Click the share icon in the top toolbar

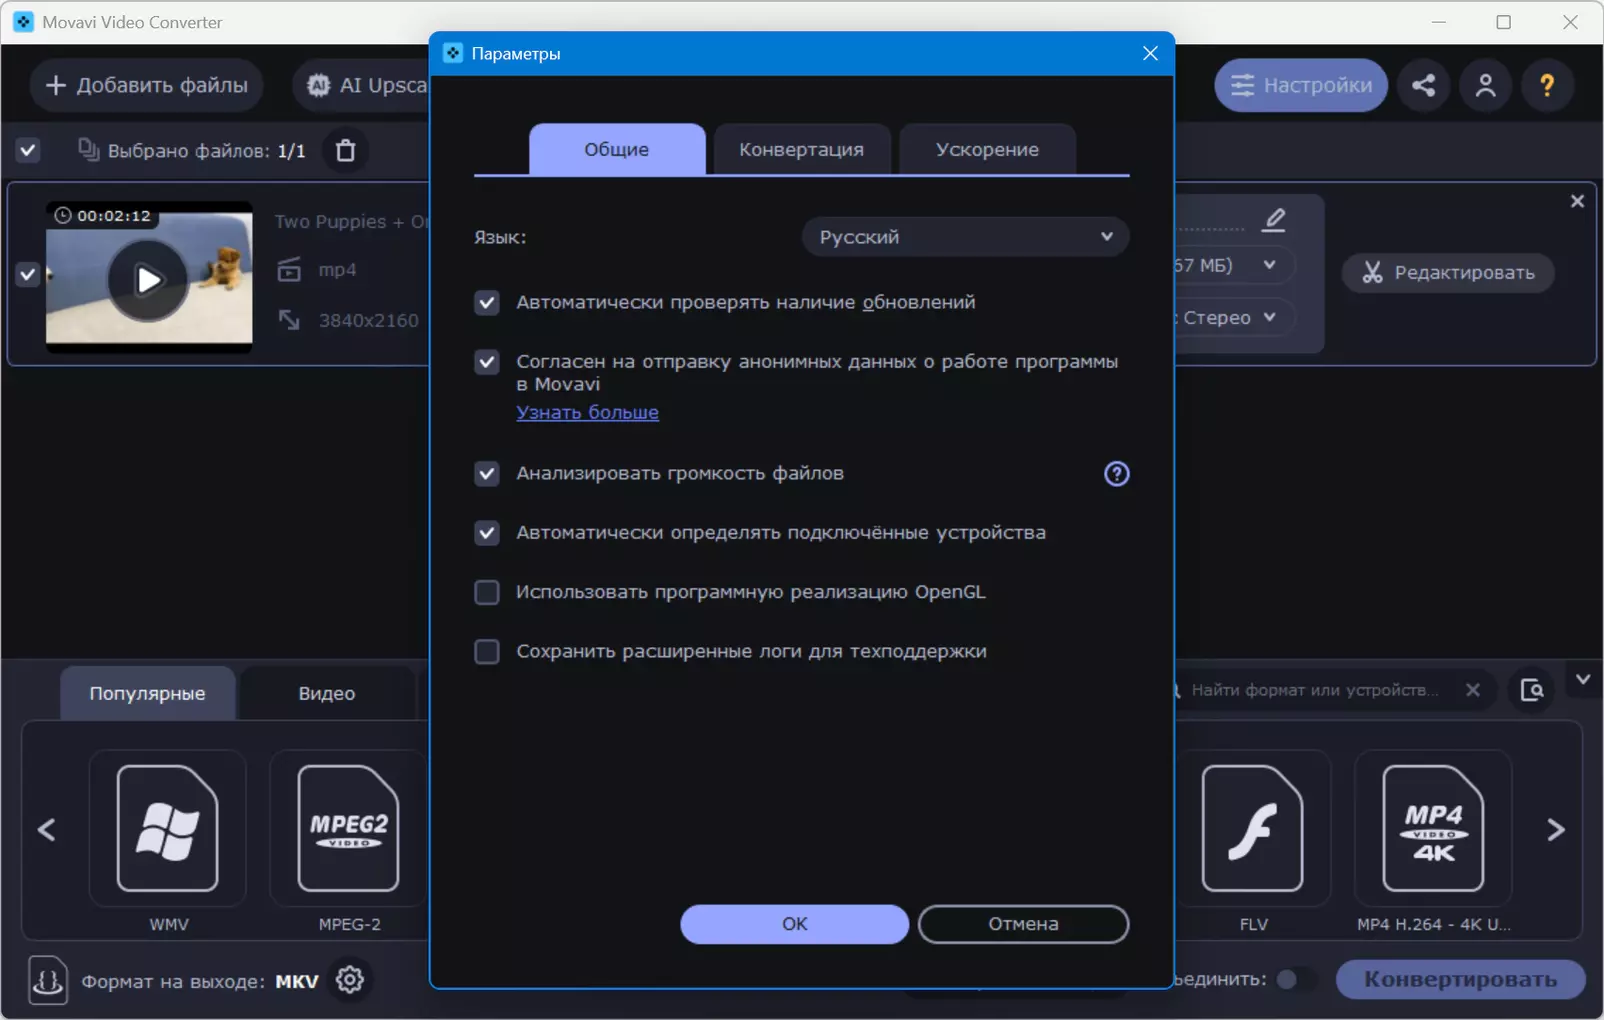point(1423,85)
